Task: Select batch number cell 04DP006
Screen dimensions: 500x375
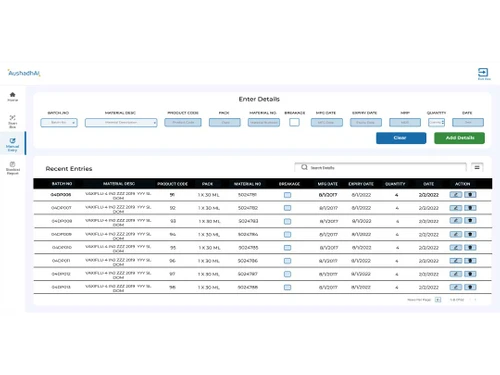Action: pyautogui.click(x=61, y=195)
